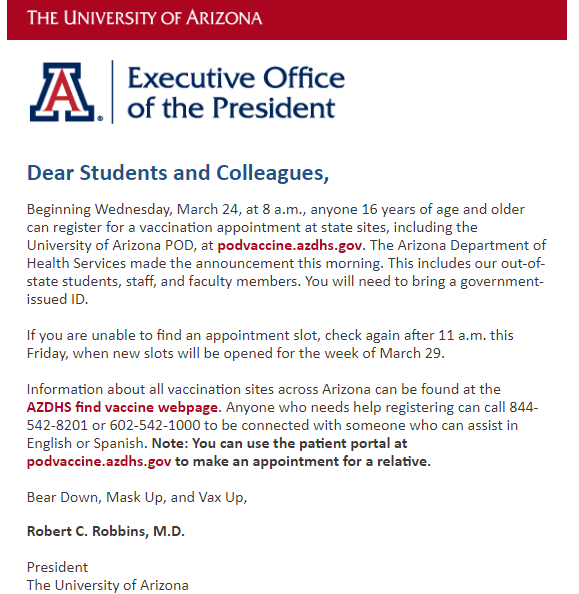Click the Bear Down, Mask Up closing line
The height and width of the screenshot is (594, 579).
pos(137,497)
